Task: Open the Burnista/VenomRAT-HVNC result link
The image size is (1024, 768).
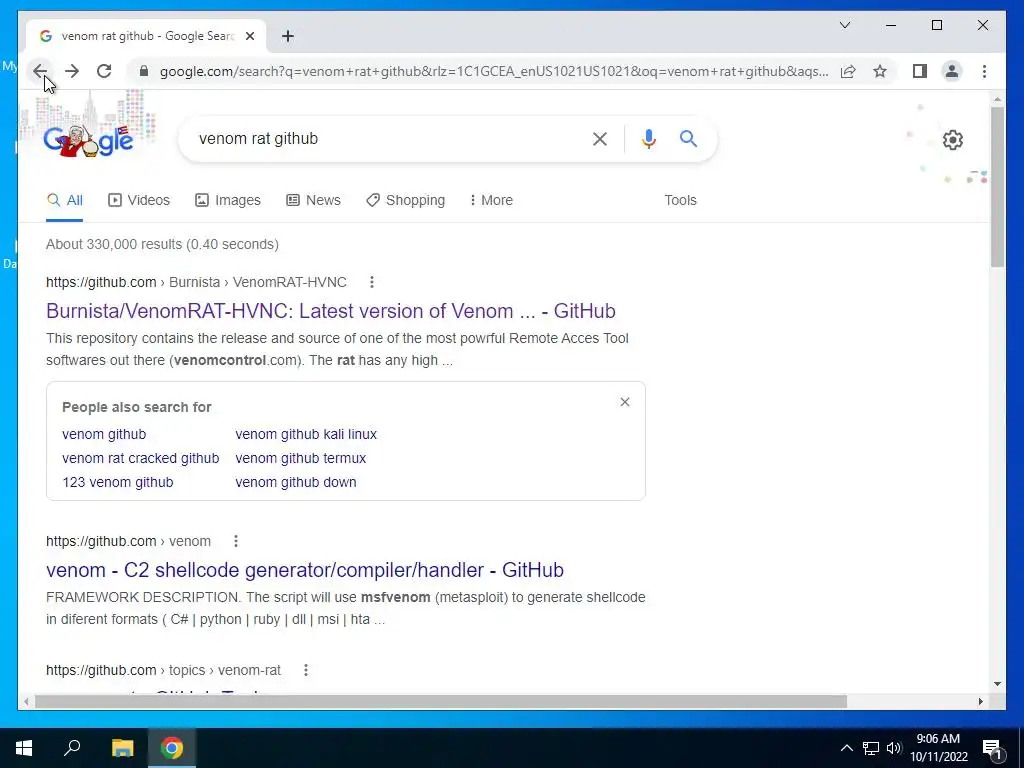Action: [330, 311]
